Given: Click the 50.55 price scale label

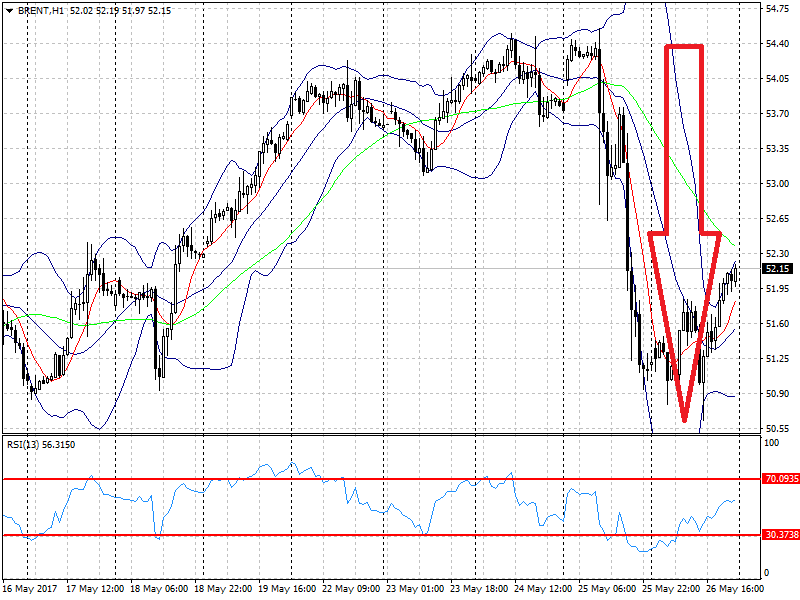Looking at the screenshot, I should [x=776, y=428].
